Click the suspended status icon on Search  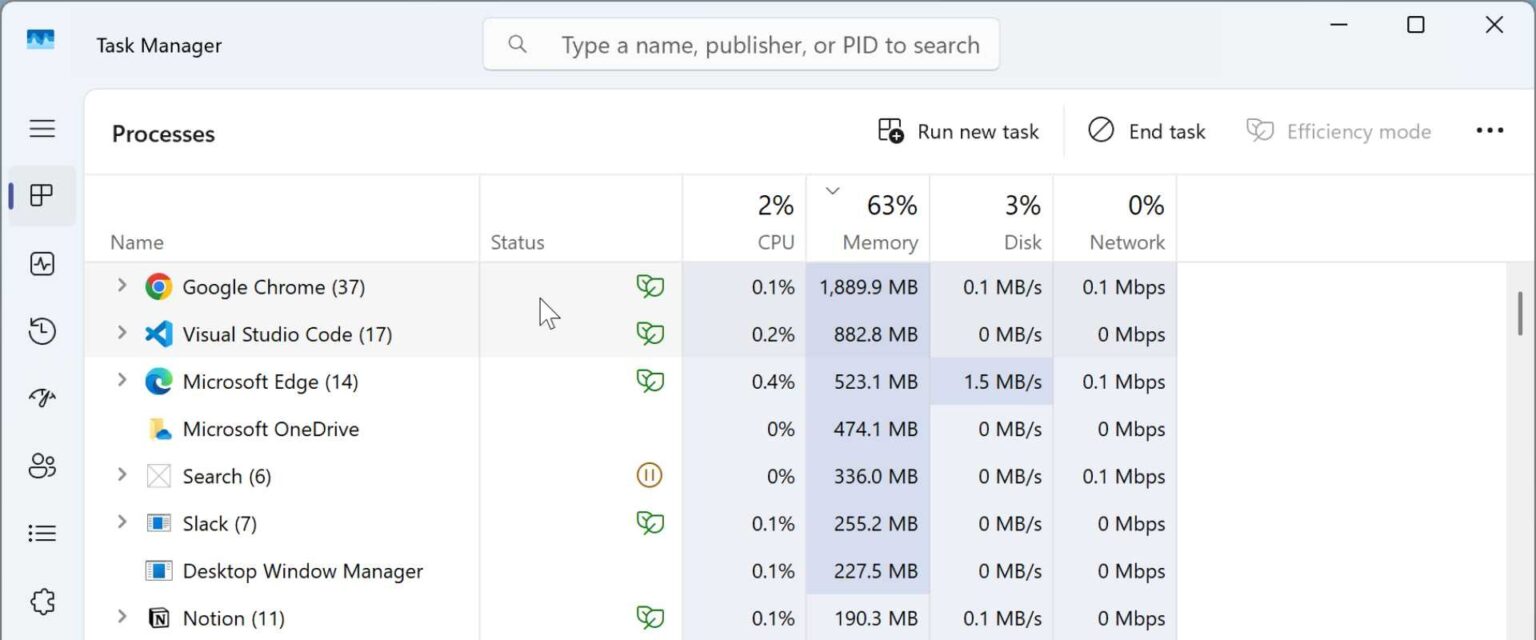(x=649, y=476)
